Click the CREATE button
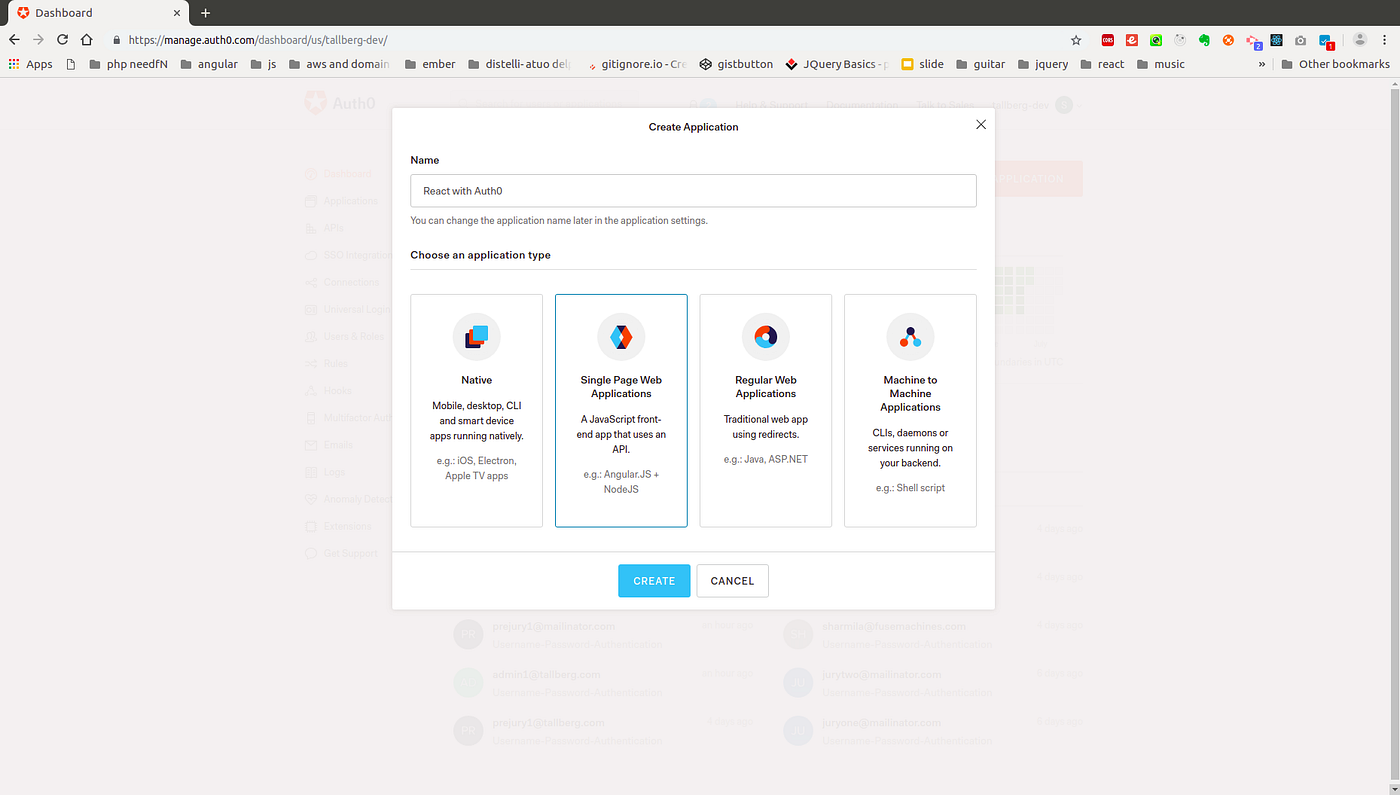 coord(653,580)
